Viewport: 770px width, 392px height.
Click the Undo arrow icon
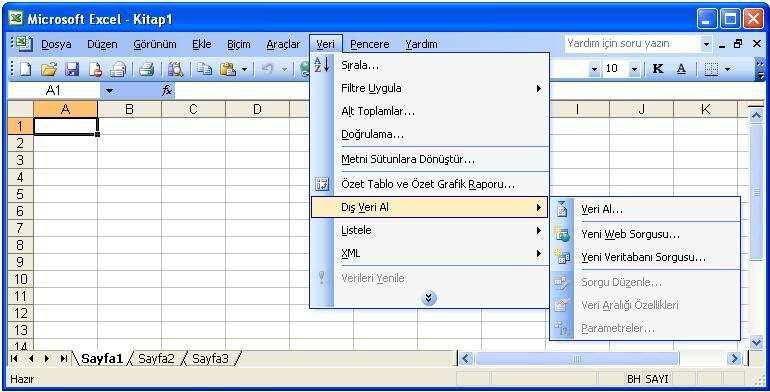pos(268,69)
